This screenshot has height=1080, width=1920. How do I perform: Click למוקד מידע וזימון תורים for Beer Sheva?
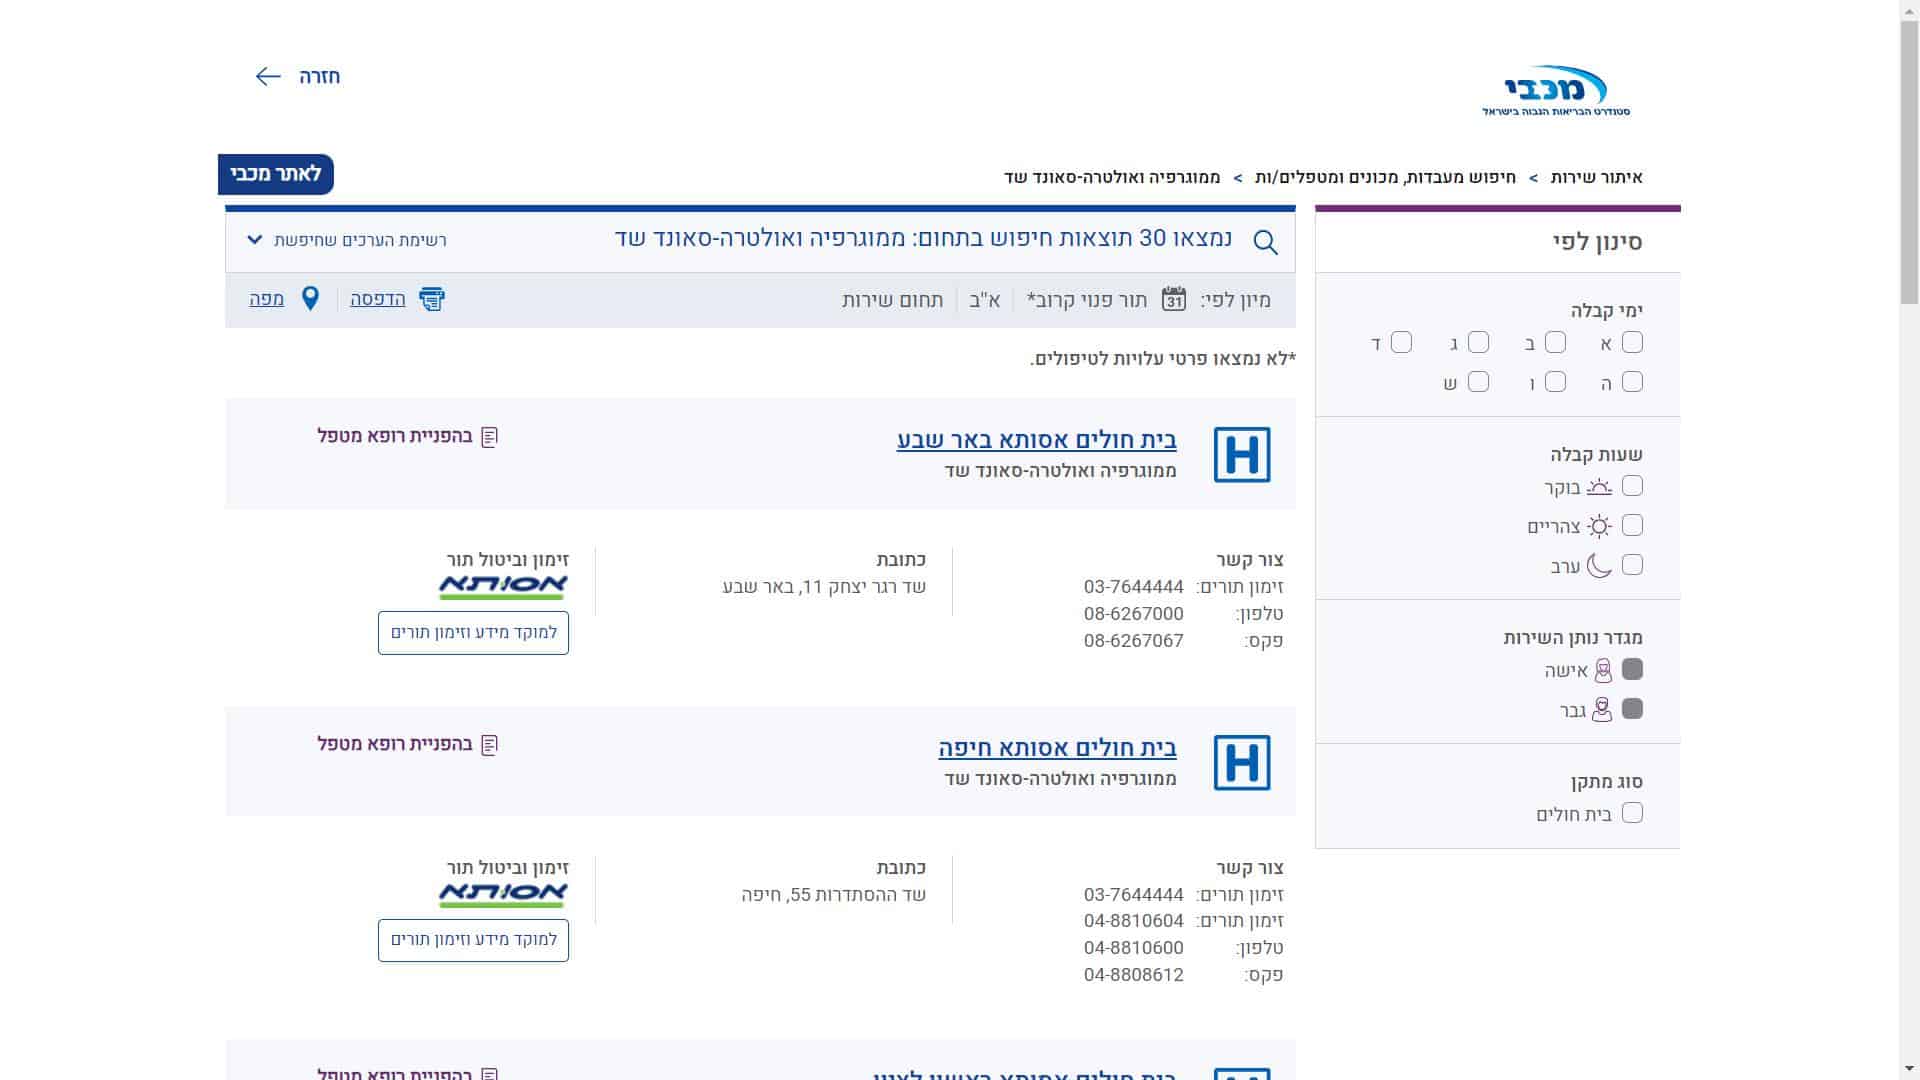473,633
